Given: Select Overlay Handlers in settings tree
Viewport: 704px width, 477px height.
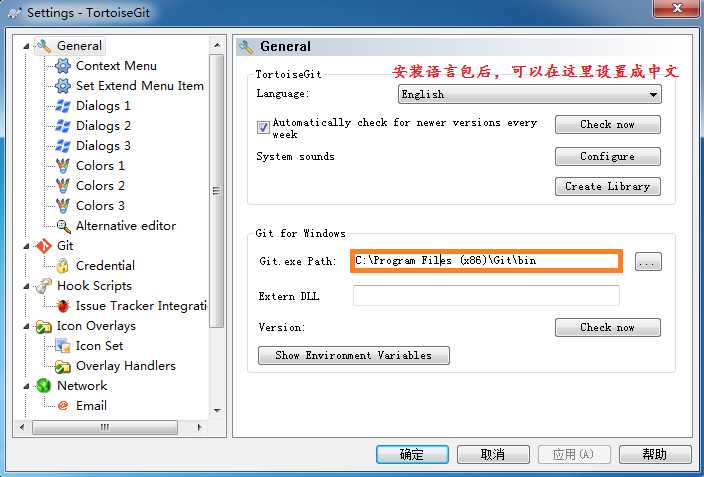Looking at the screenshot, I should point(126,366).
